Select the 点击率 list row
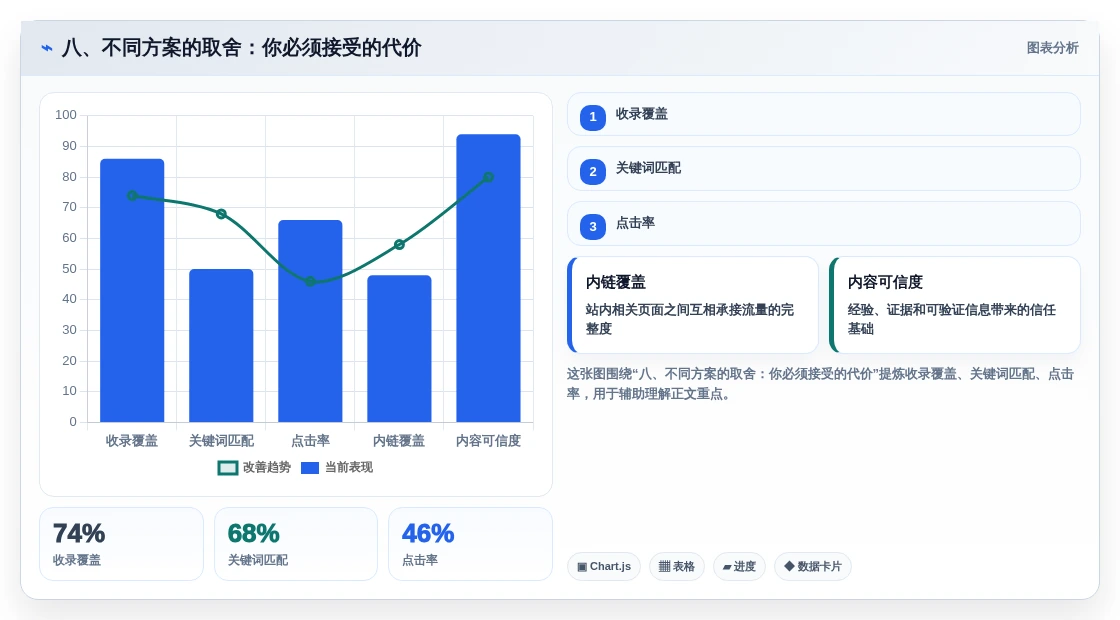The height and width of the screenshot is (620, 1120). 824,224
